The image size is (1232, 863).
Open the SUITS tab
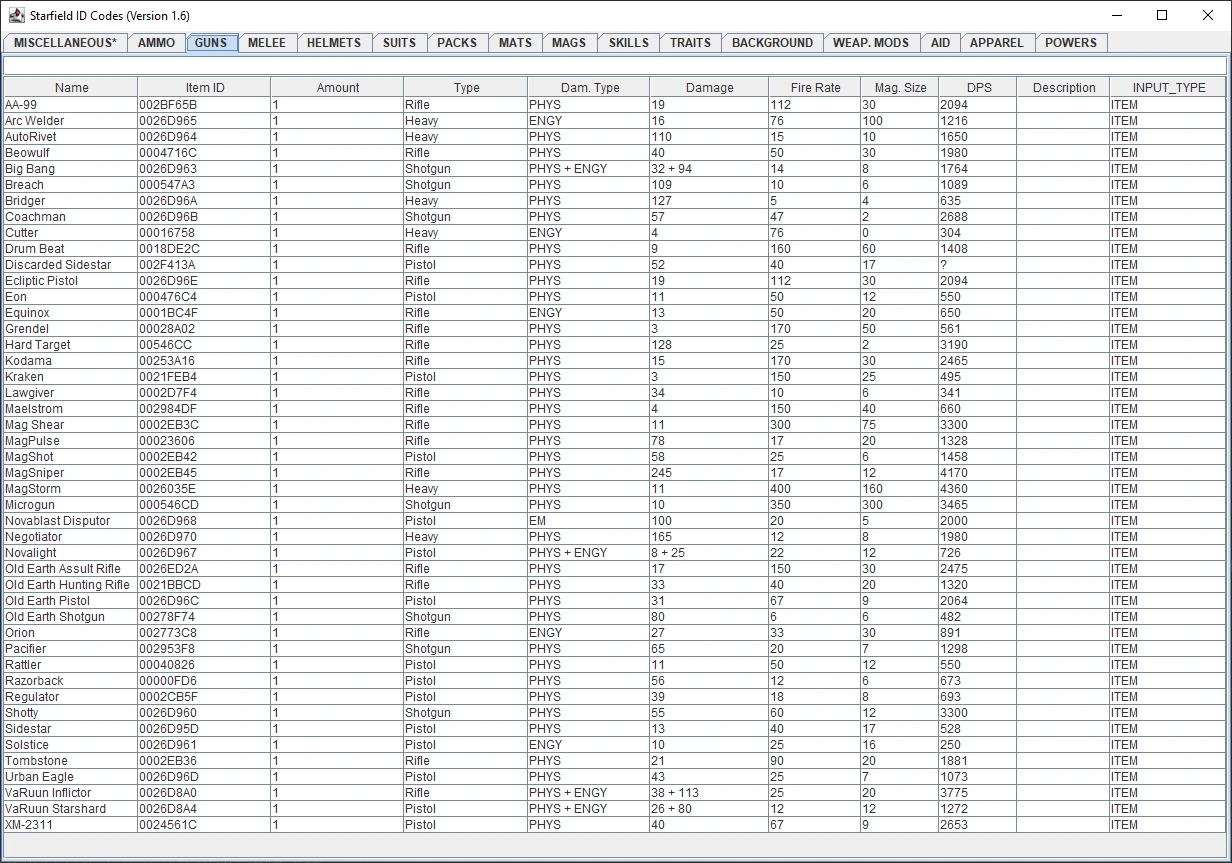point(399,43)
